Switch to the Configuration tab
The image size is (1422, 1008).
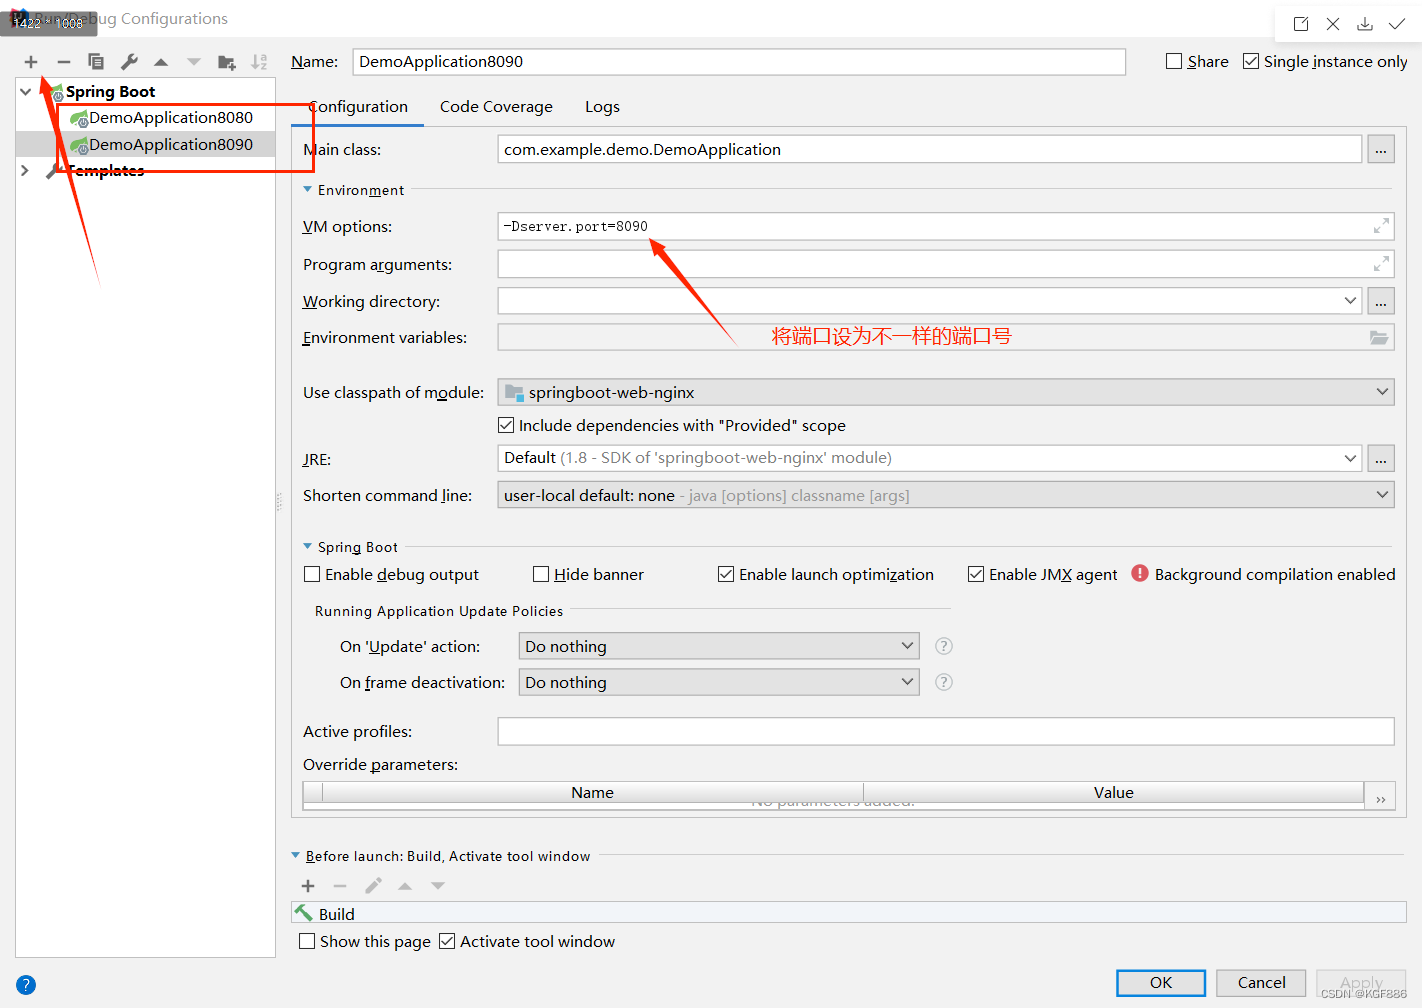358,107
